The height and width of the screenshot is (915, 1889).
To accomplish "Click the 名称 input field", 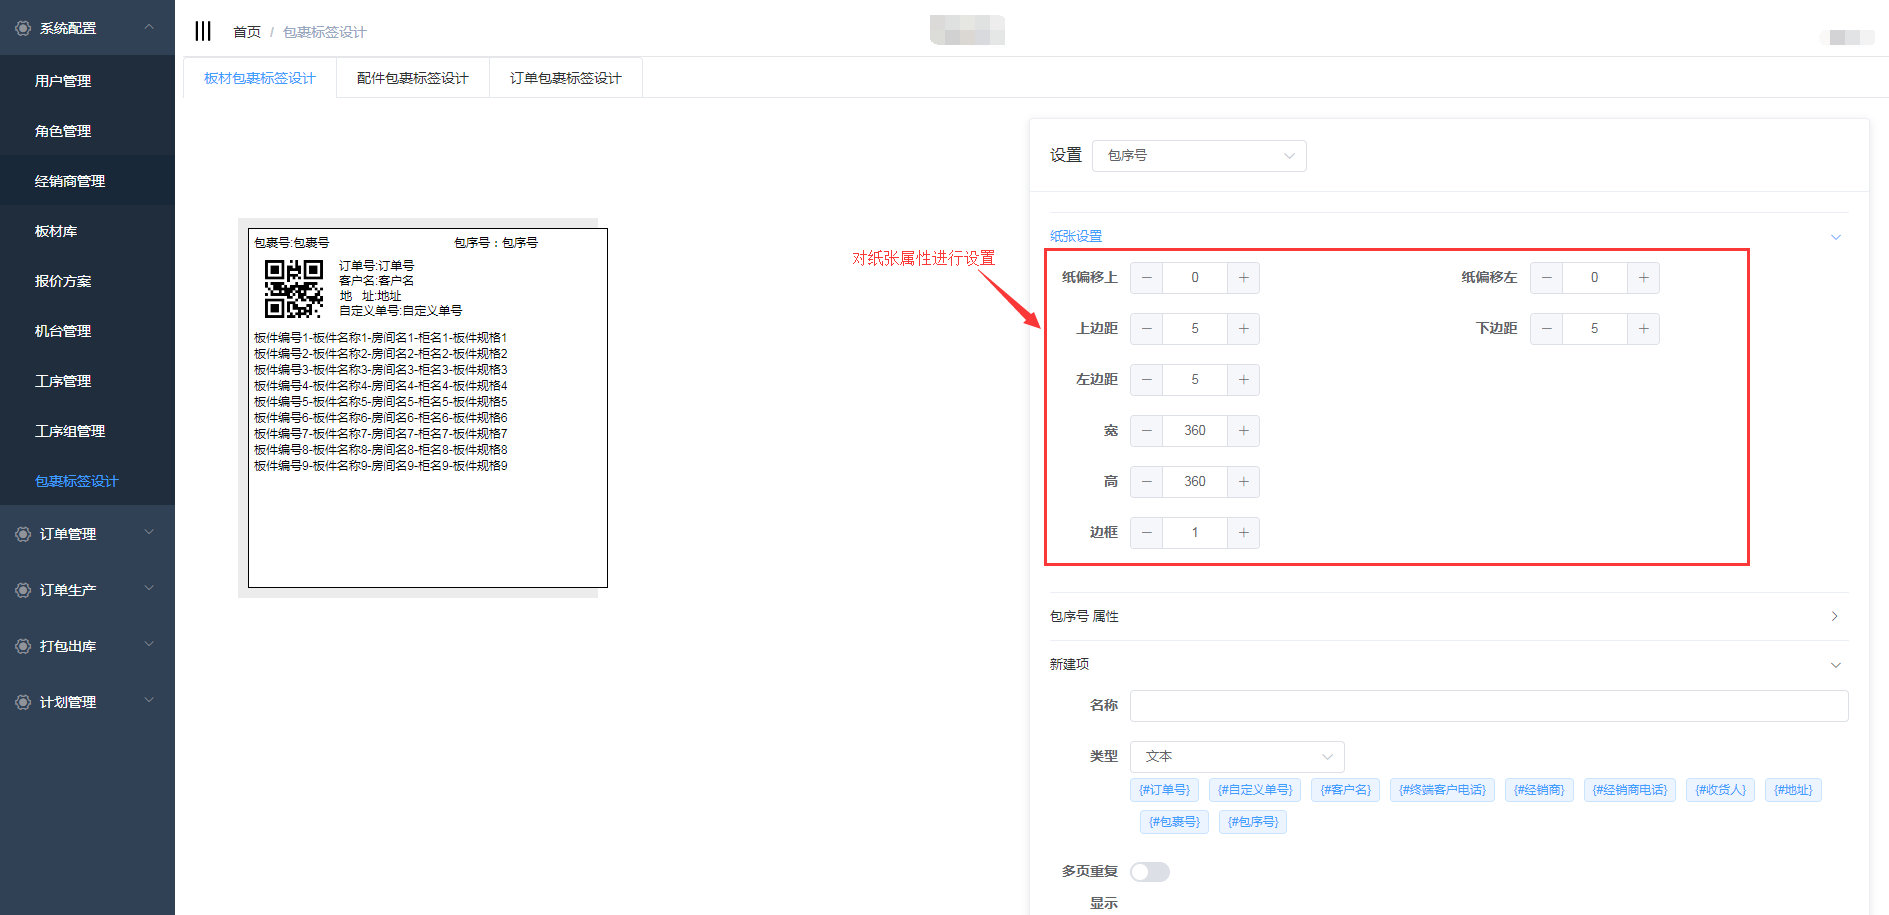I will [1488, 706].
